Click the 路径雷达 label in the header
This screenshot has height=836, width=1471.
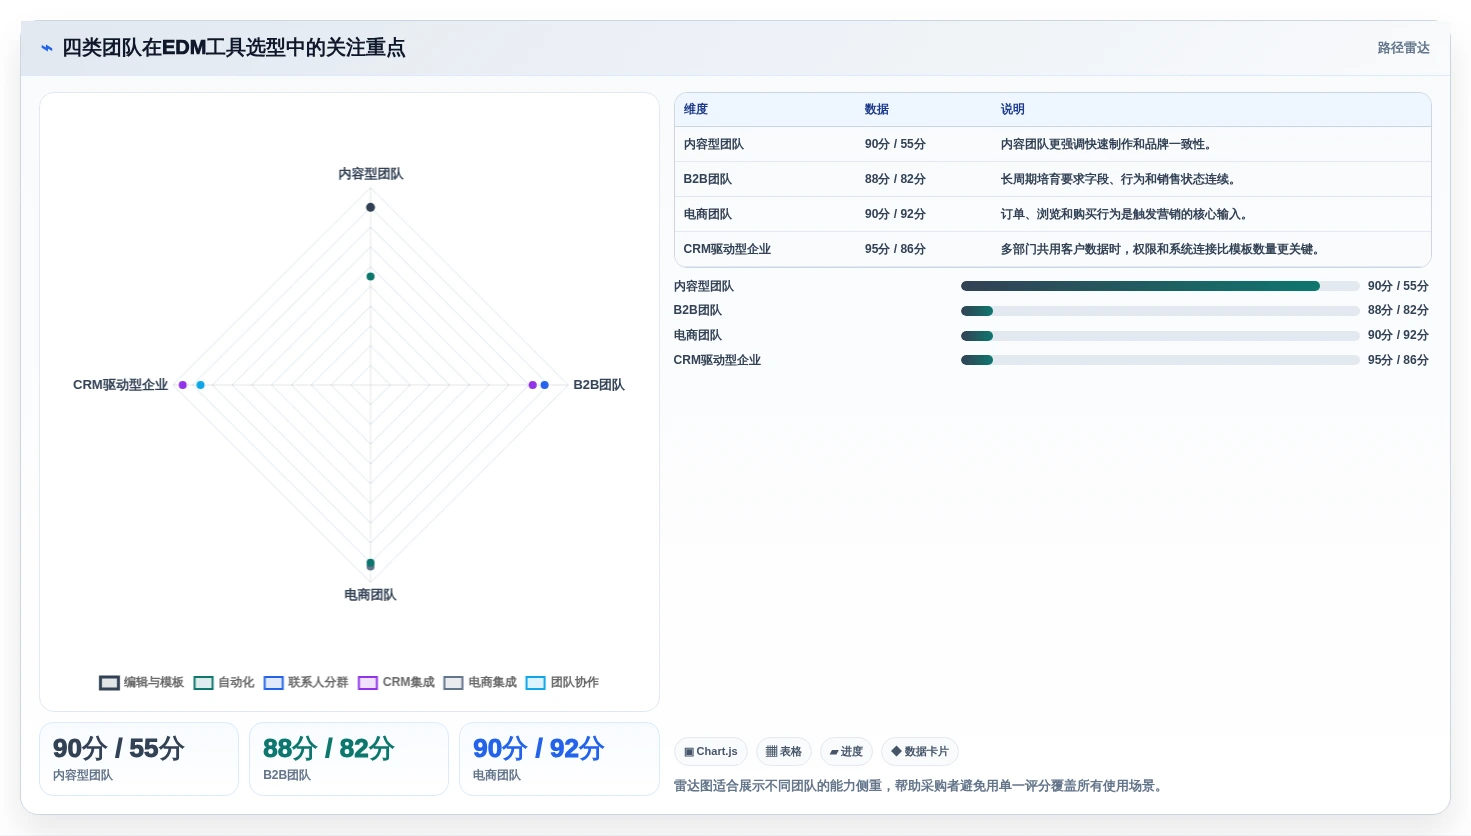1403,48
